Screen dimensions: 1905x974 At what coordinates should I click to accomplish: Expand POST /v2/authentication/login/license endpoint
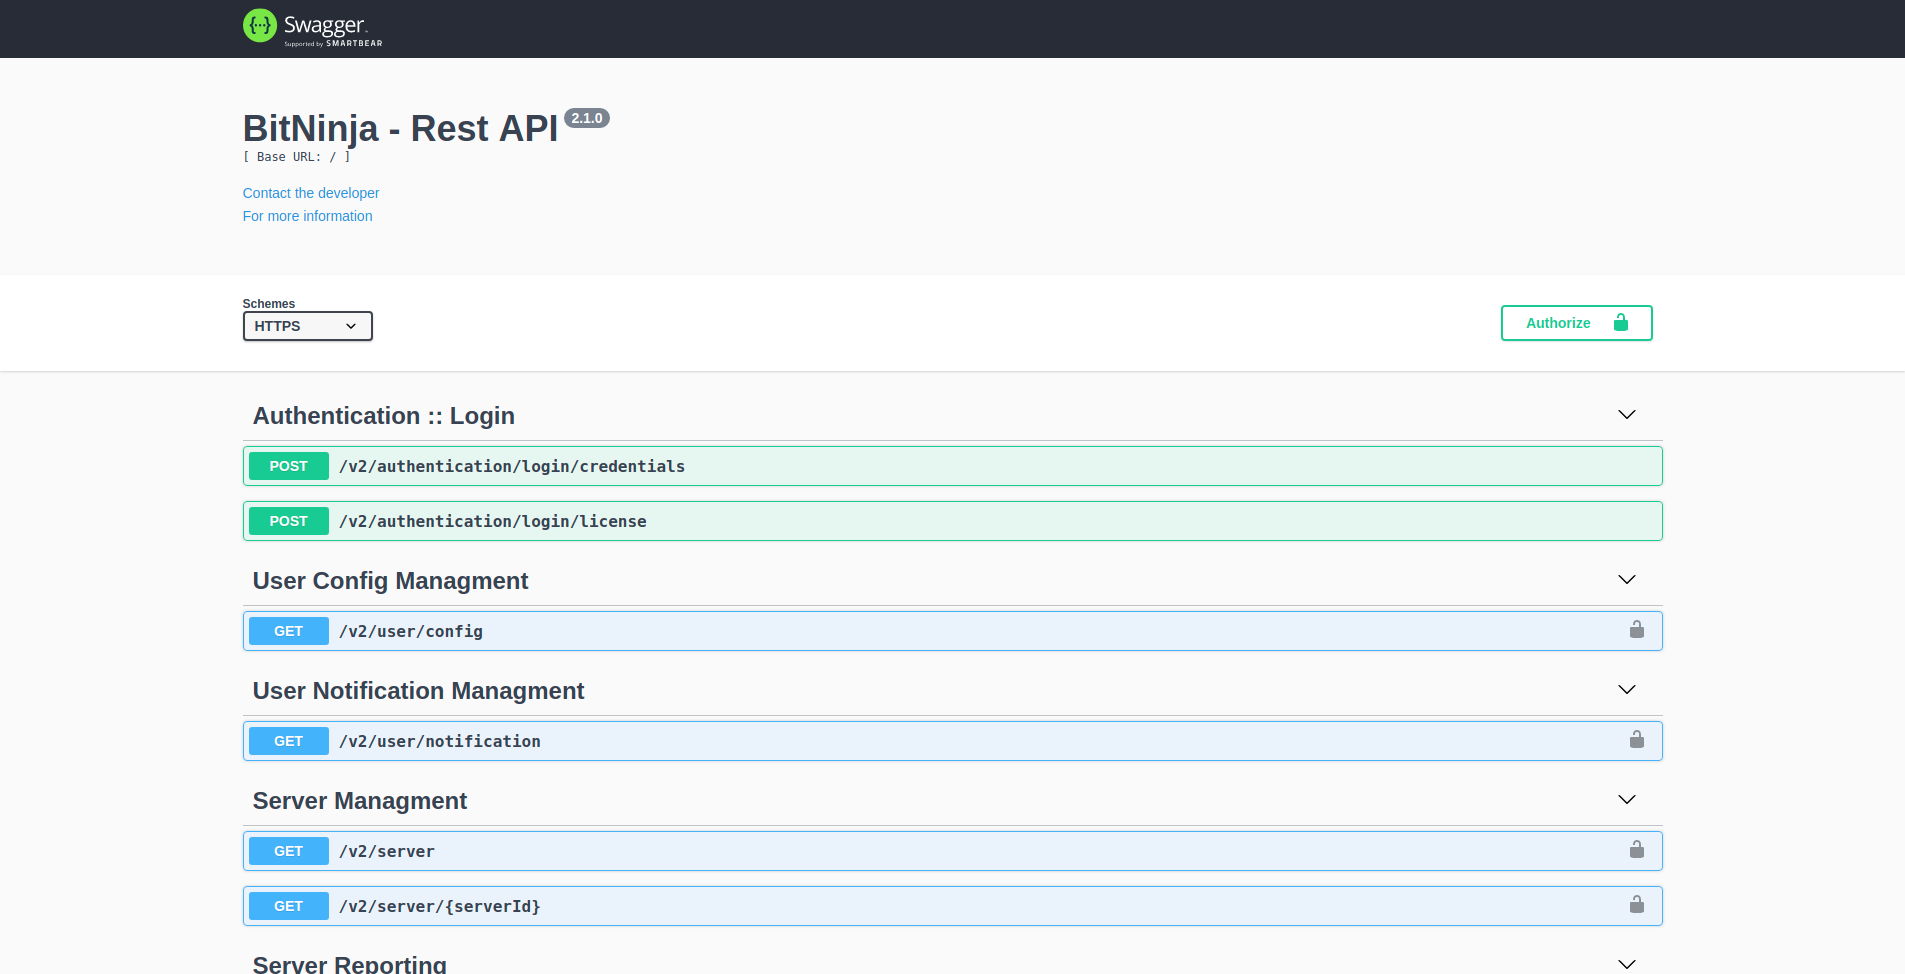(x=952, y=521)
